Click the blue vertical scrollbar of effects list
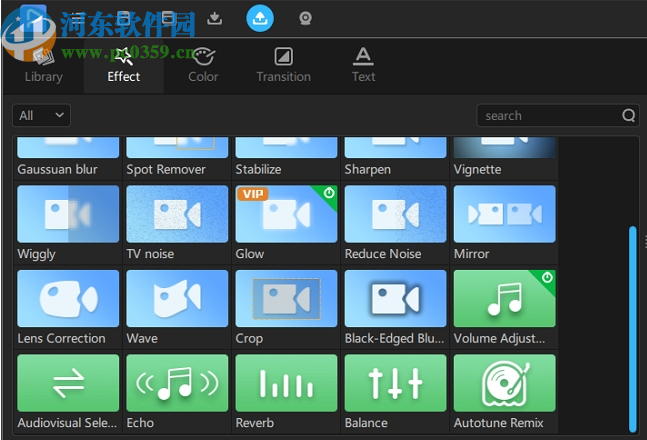This screenshot has width=647, height=440. [632, 329]
